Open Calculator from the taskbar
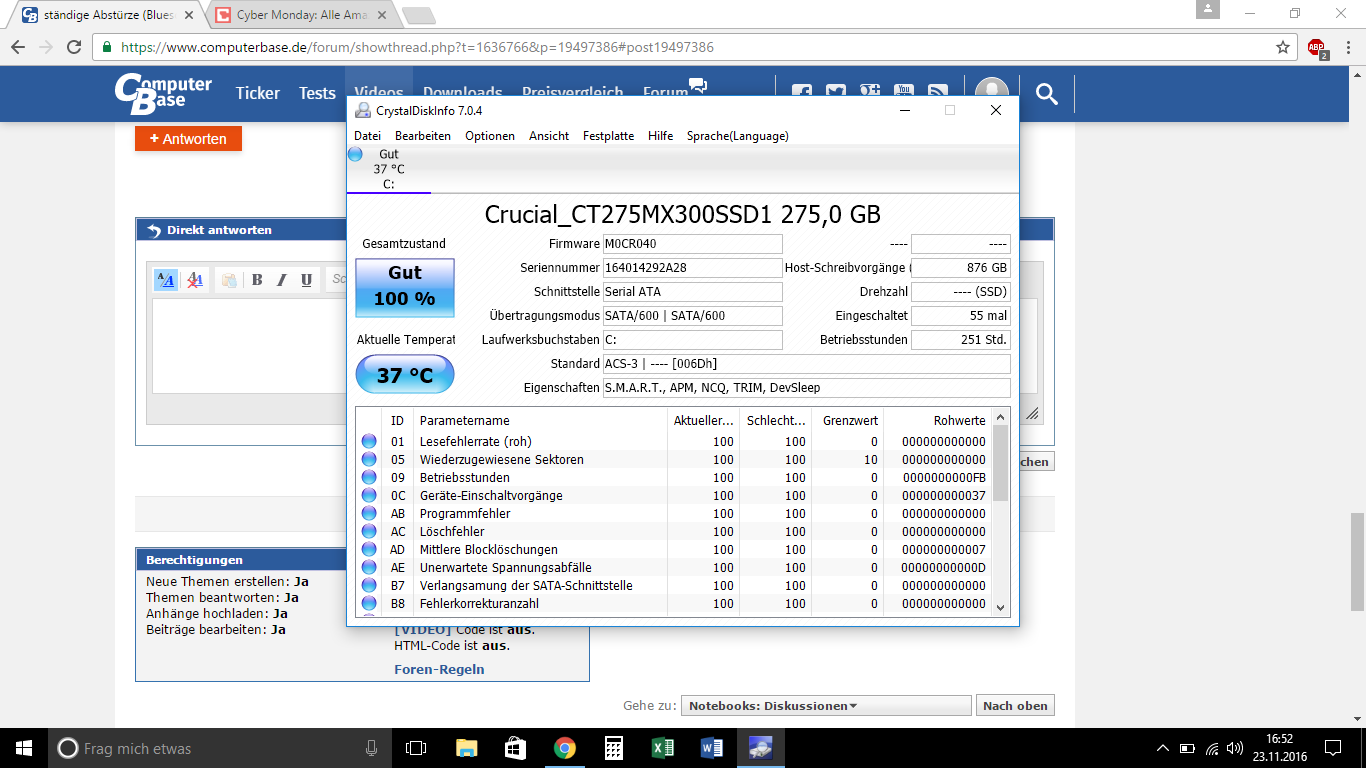 [613, 748]
